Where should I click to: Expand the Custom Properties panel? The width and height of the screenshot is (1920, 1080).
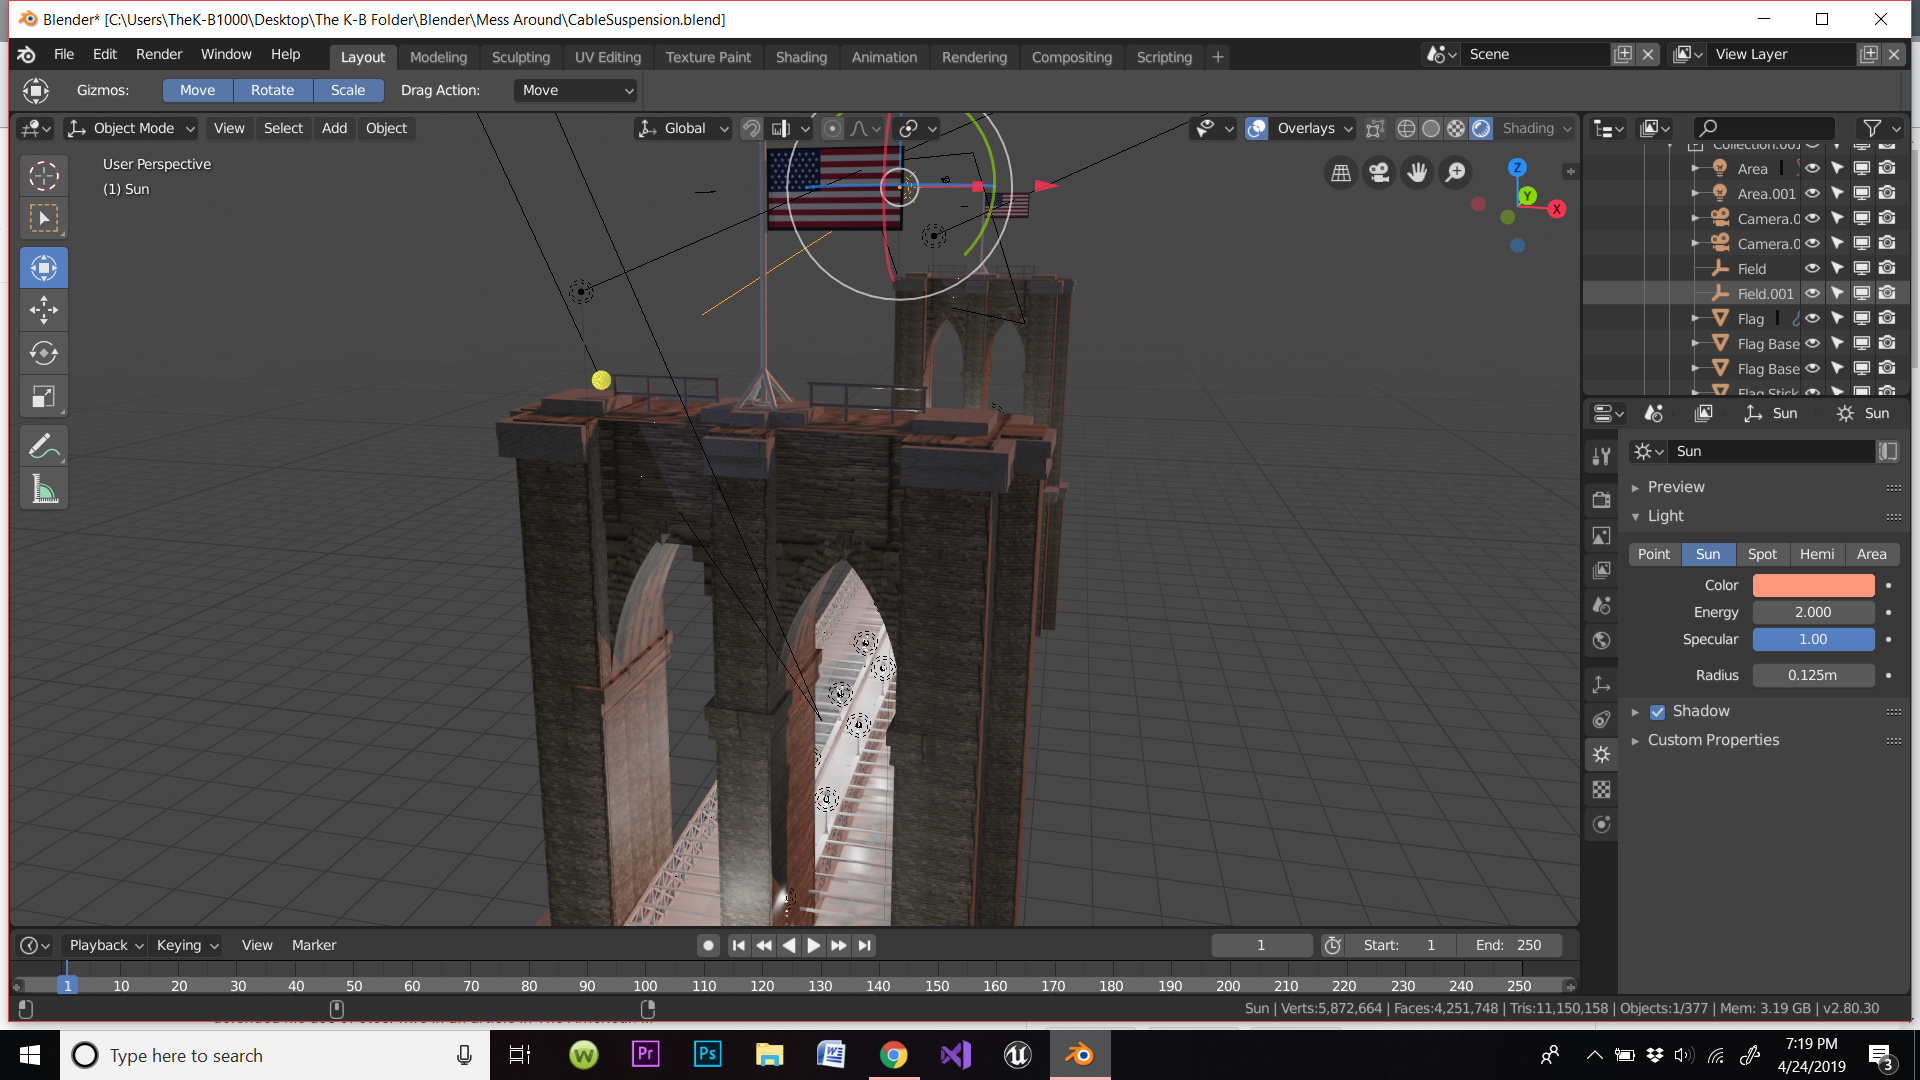[x=1713, y=740]
